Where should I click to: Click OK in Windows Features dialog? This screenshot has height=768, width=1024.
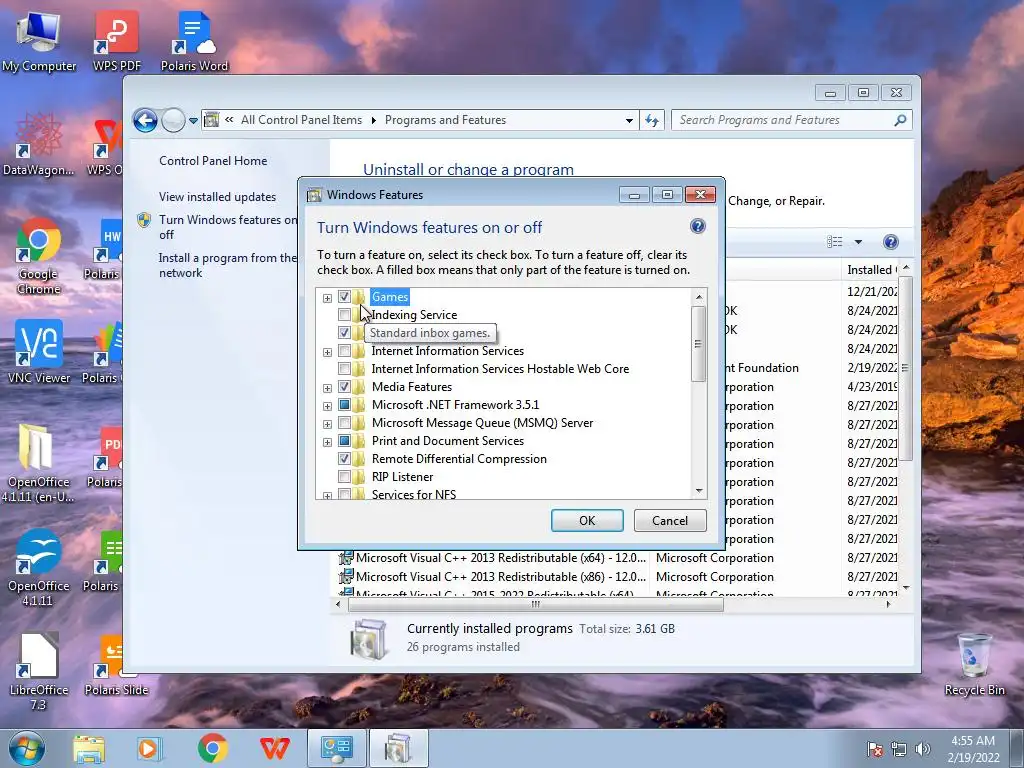click(587, 520)
